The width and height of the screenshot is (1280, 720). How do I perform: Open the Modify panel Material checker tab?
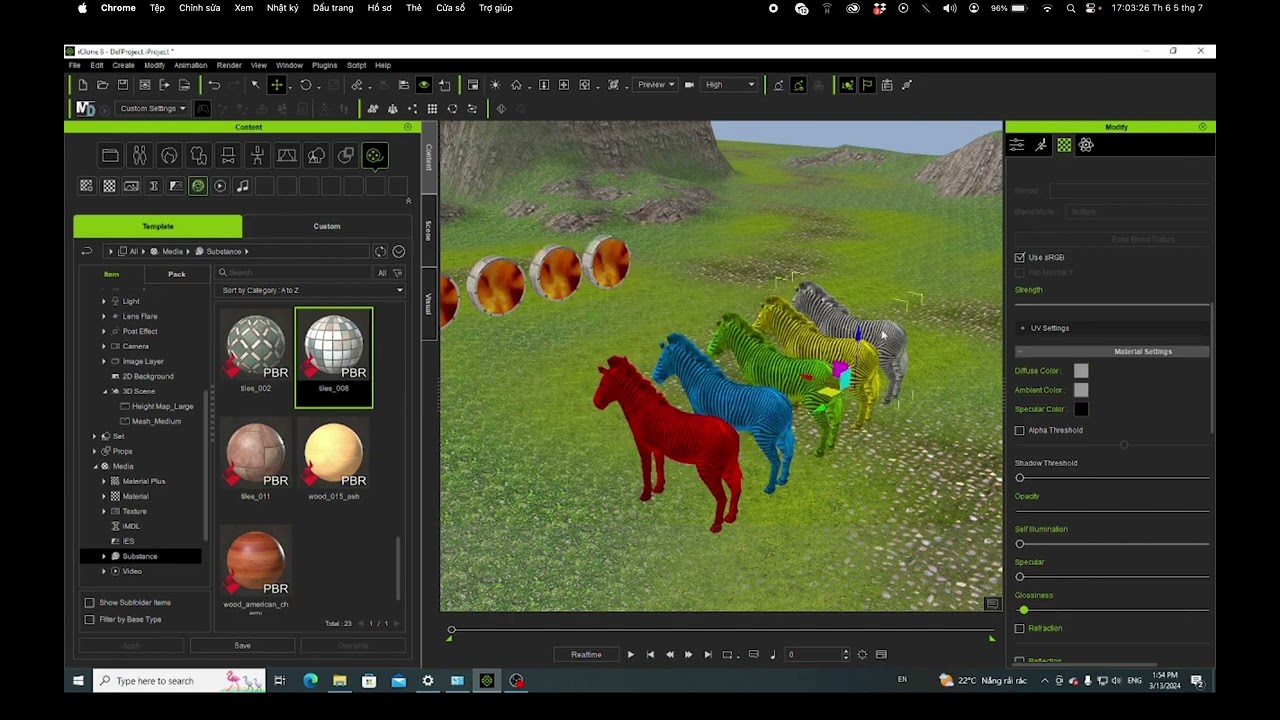point(1064,145)
